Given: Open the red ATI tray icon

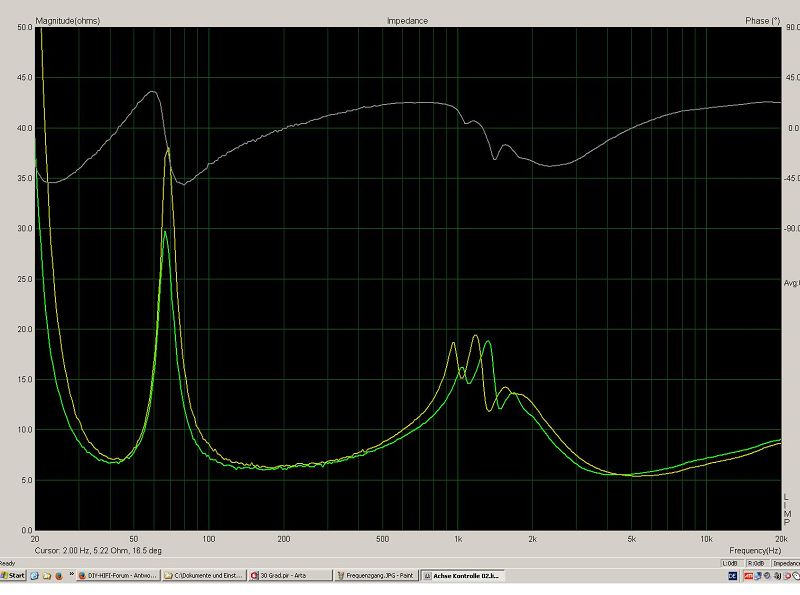Looking at the screenshot, I should 747,576.
